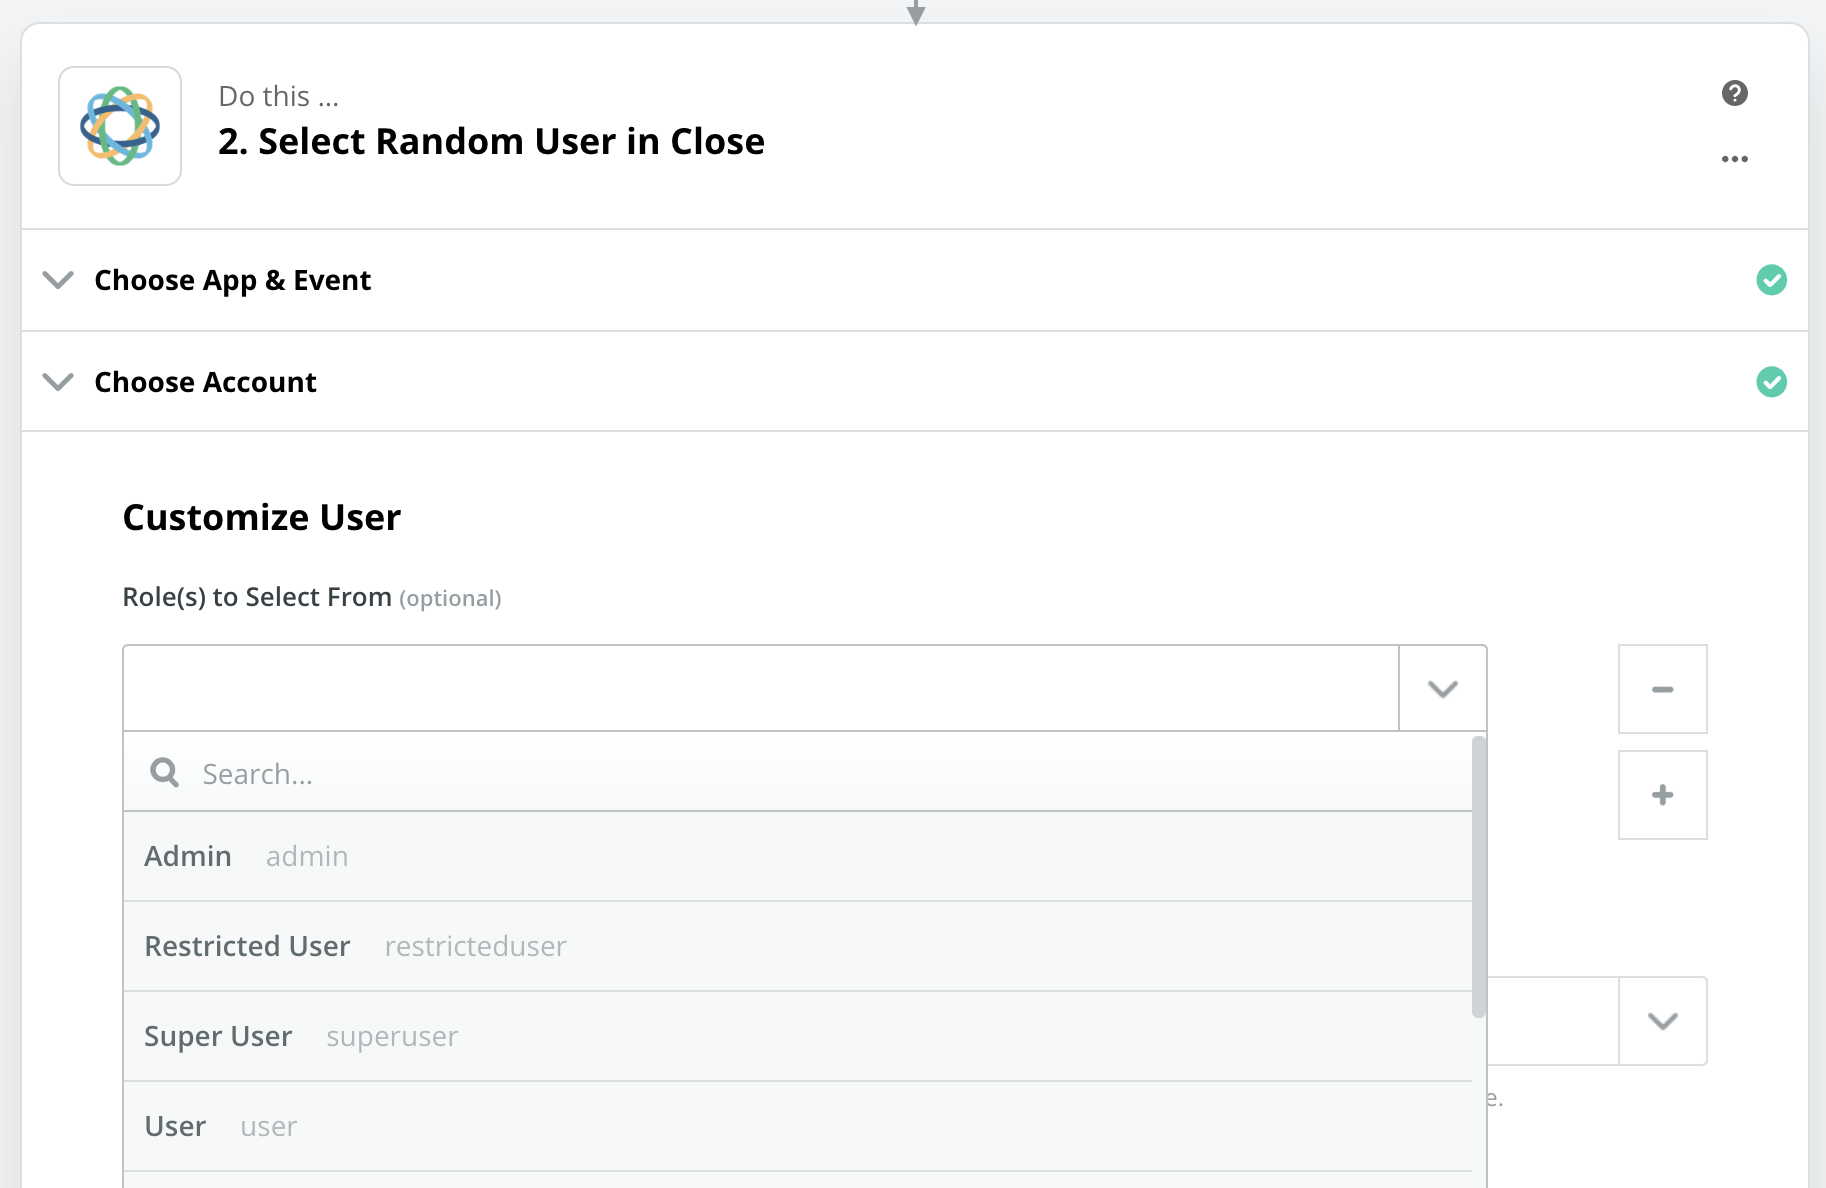Screen dimensions: 1826x1188
Task: Open the bottom-right dropdown chevron
Action: coord(1663,1021)
